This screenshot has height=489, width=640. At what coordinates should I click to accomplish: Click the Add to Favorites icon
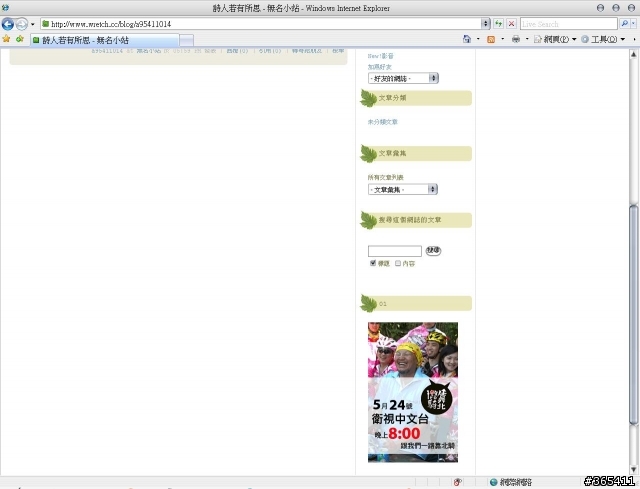point(20,39)
